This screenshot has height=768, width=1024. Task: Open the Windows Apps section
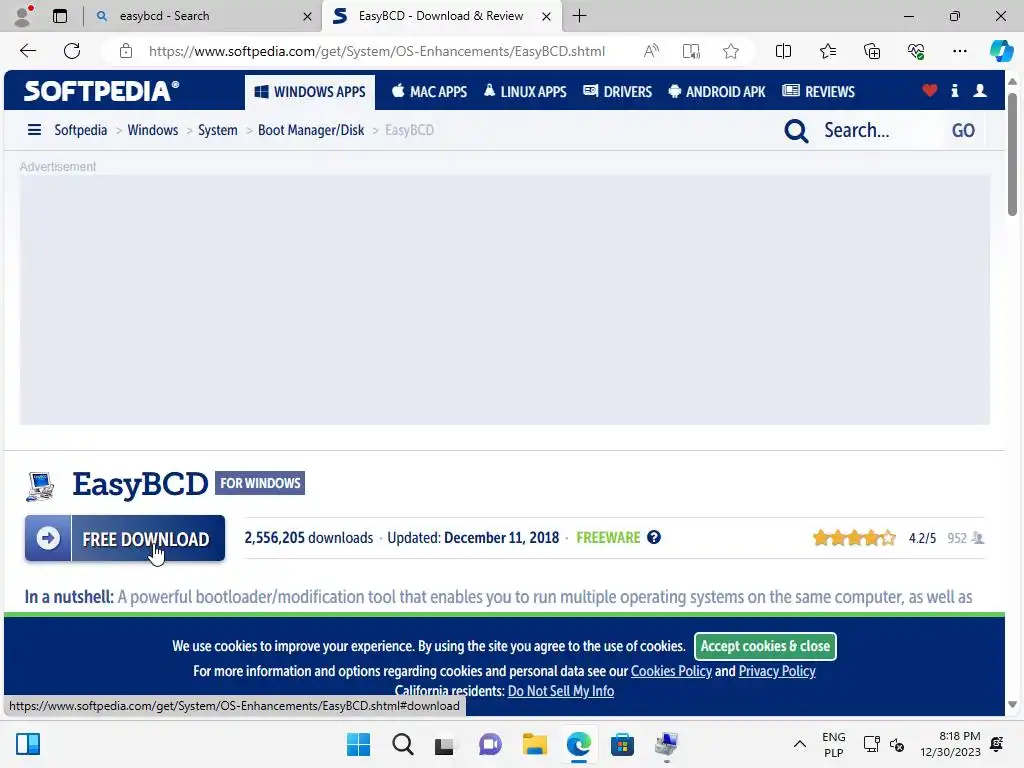(x=310, y=92)
